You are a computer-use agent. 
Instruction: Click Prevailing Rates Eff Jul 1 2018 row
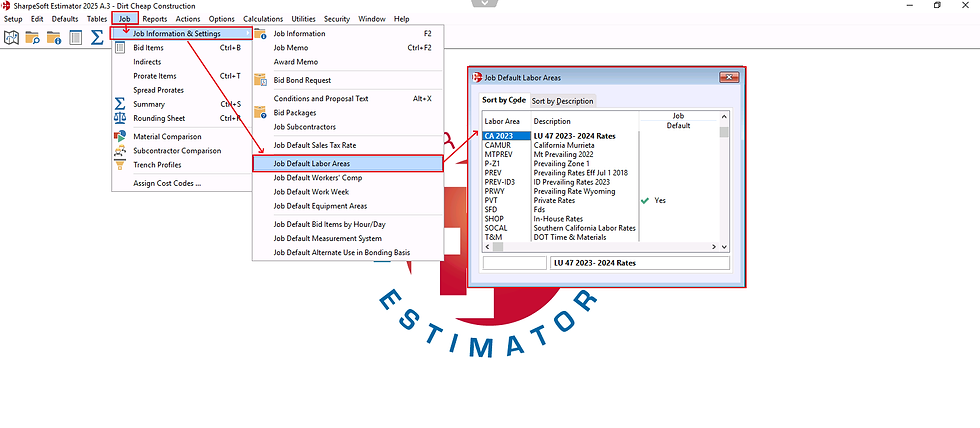tap(581, 172)
